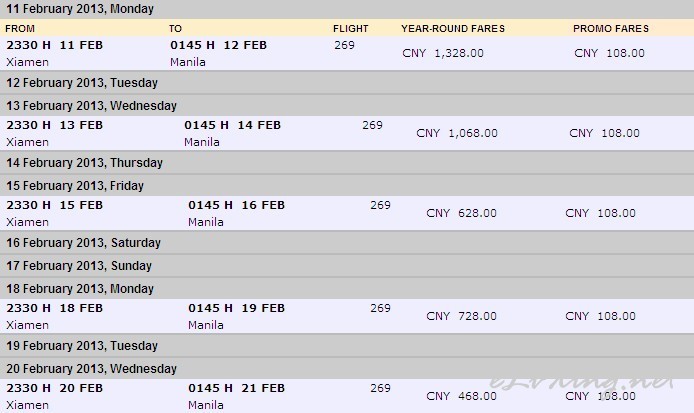The height and width of the screenshot is (413, 694).
Task: Select the 16 February 2013, Saturday row
Action: point(347,243)
